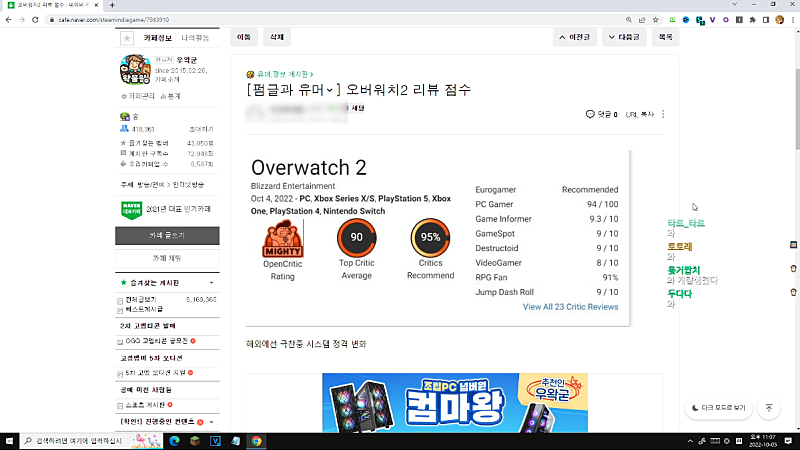The image size is (800, 450).
Task: Go to previous post with 이전글
Action: point(574,37)
